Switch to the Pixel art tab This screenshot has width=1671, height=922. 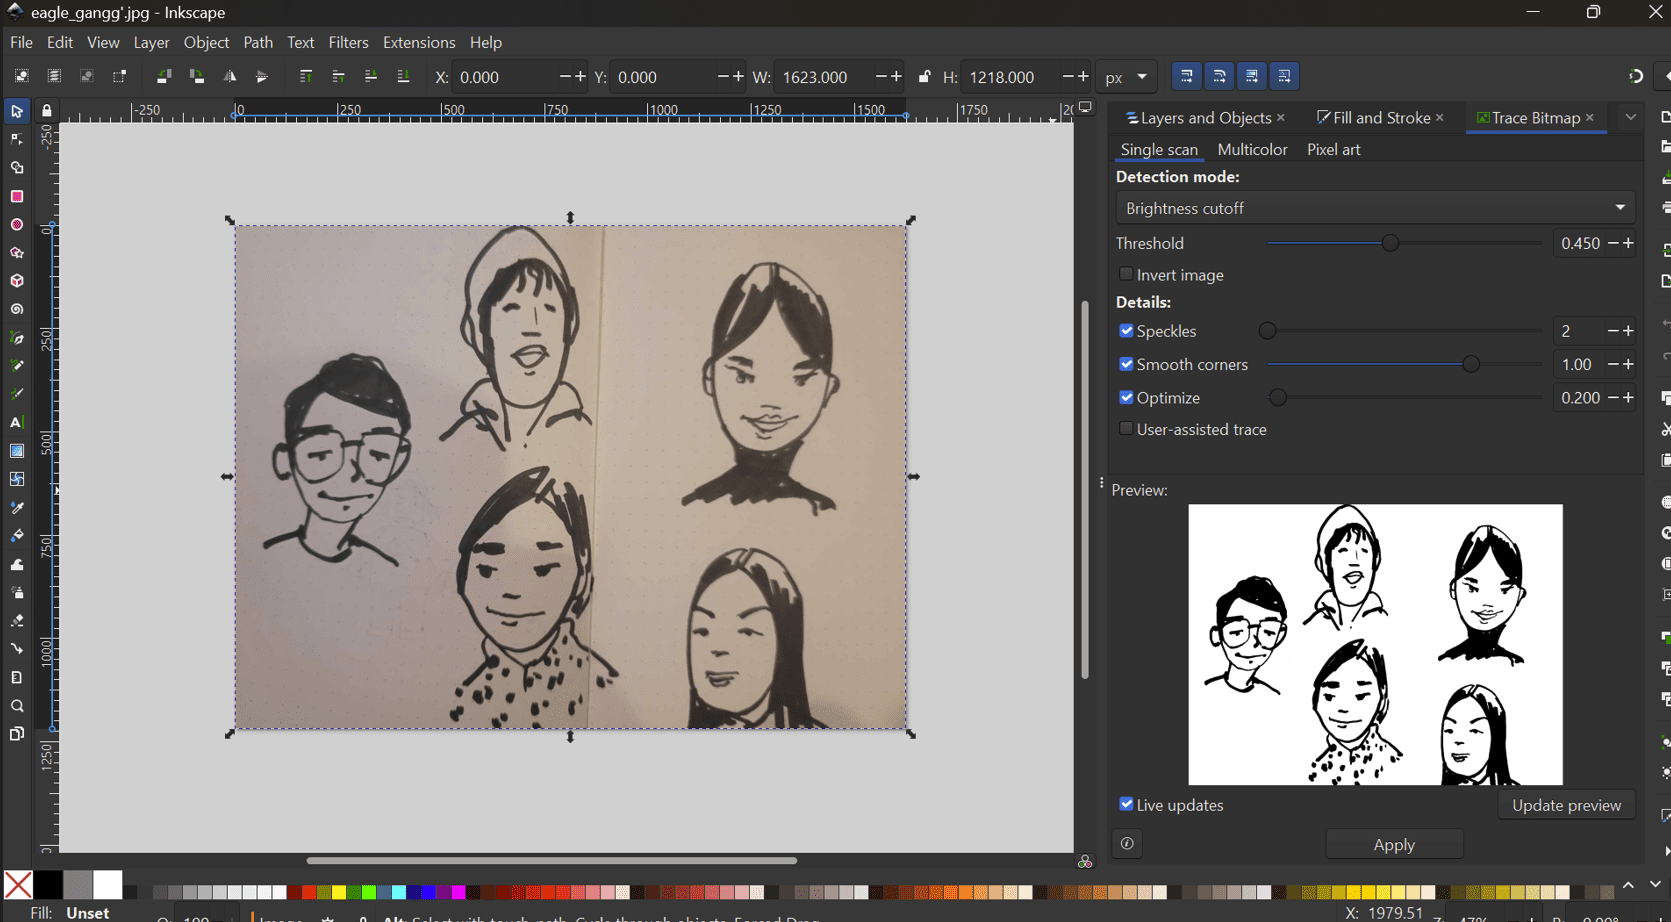coord(1333,149)
